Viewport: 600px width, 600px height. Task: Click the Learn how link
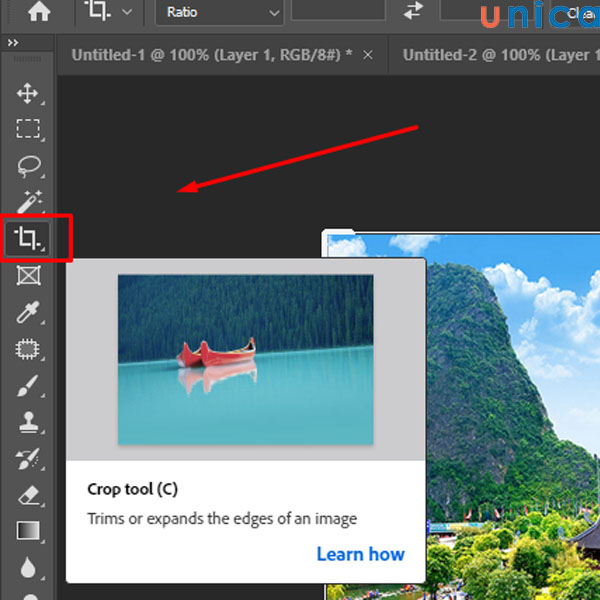360,554
